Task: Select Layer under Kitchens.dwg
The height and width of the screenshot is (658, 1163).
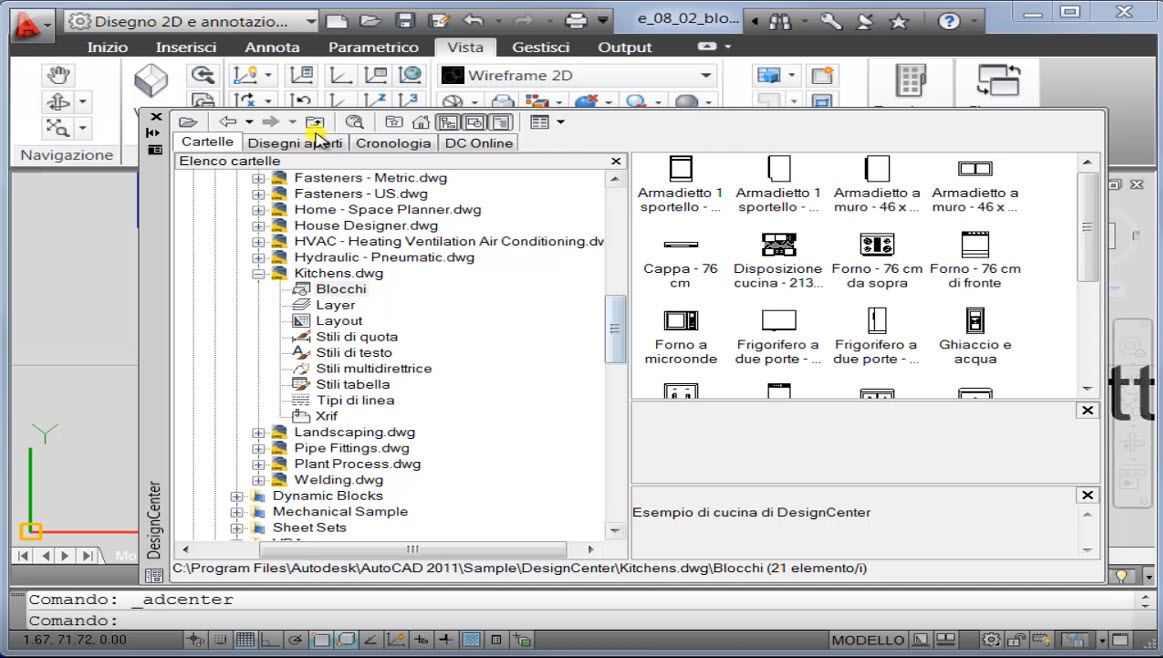Action: pos(335,306)
